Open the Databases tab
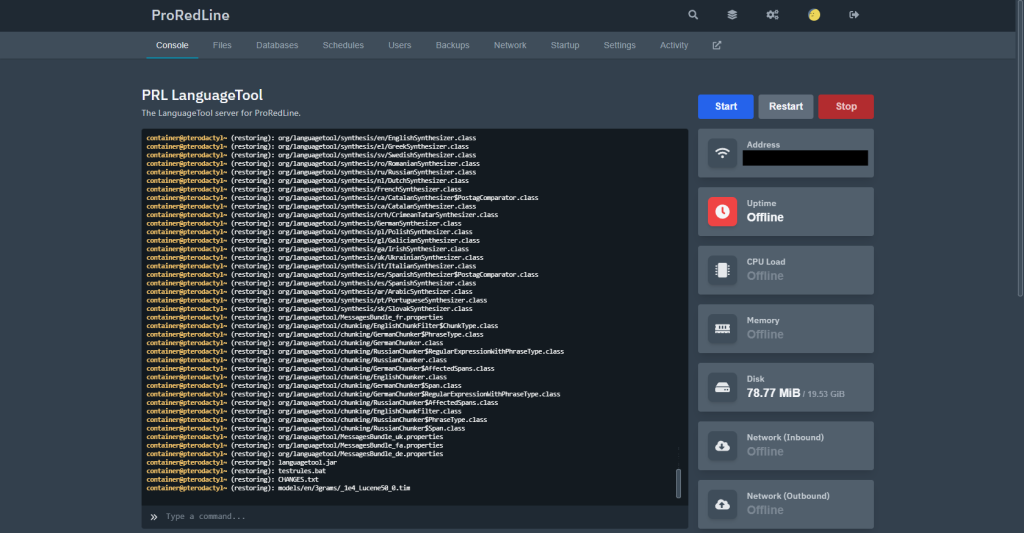 coord(277,45)
